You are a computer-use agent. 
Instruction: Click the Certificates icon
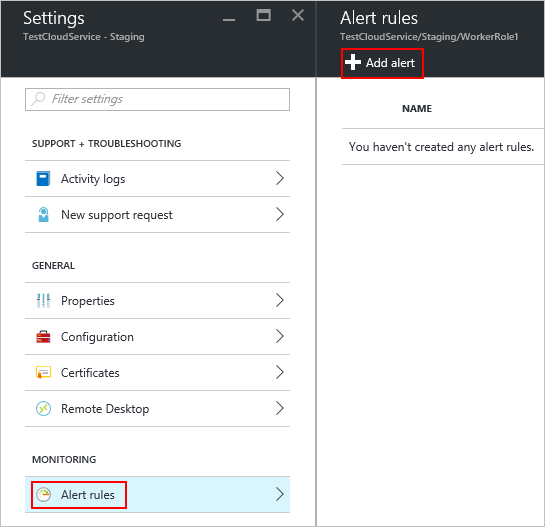[x=43, y=372]
